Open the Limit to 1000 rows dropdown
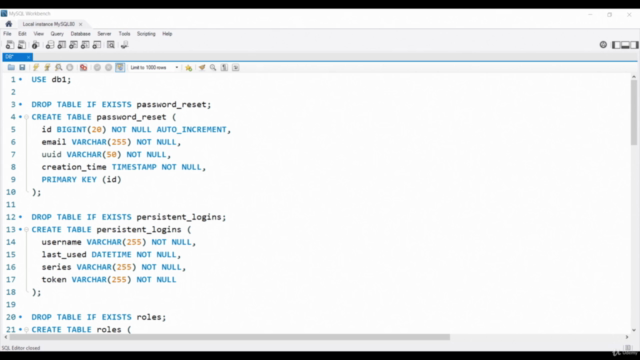 click(154, 67)
